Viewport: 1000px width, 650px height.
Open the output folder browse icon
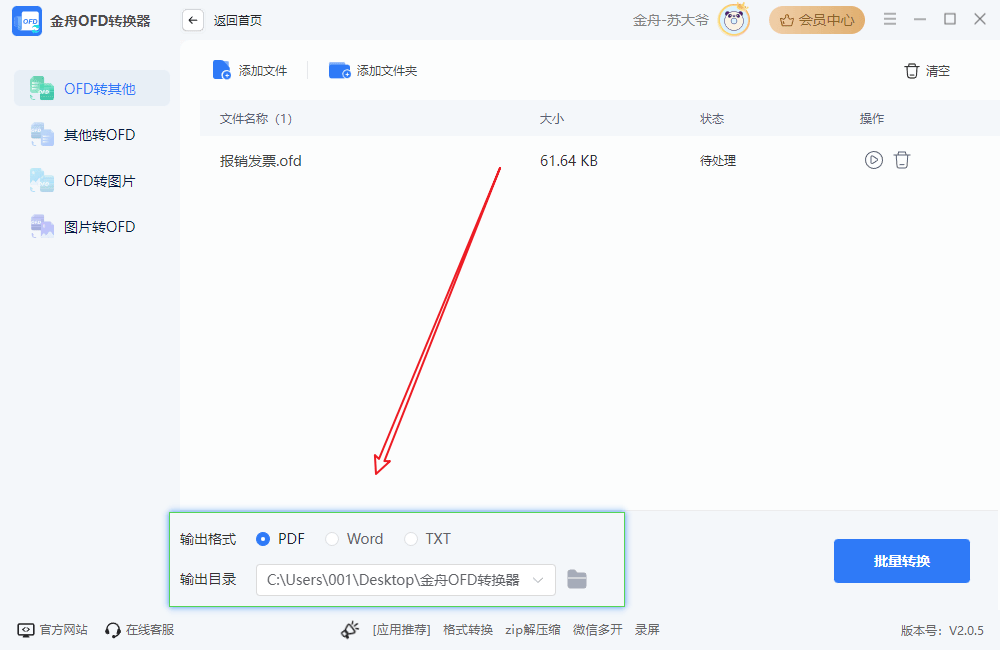tap(577, 580)
